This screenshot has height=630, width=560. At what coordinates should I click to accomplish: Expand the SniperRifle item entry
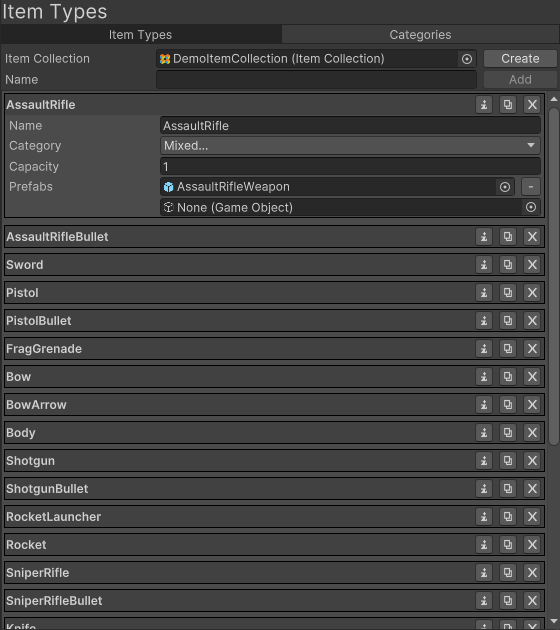(x=240, y=573)
